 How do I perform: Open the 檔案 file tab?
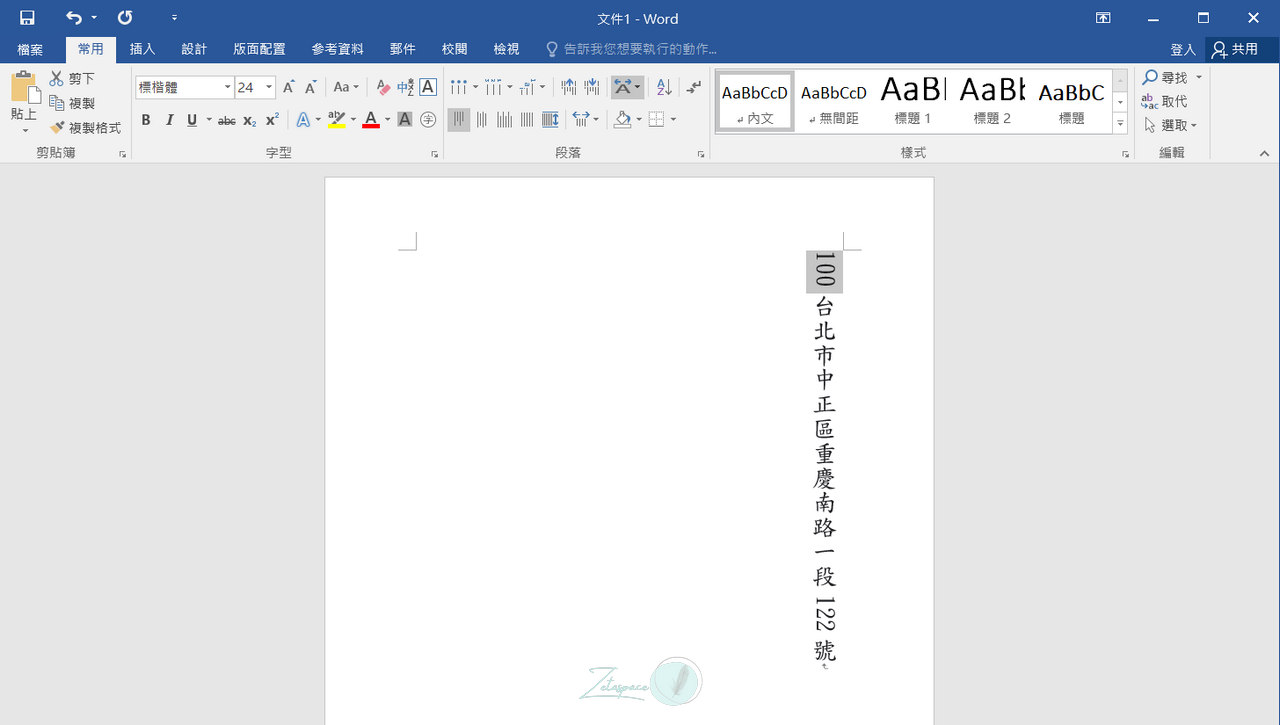pyautogui.click(x=30, y=49)
